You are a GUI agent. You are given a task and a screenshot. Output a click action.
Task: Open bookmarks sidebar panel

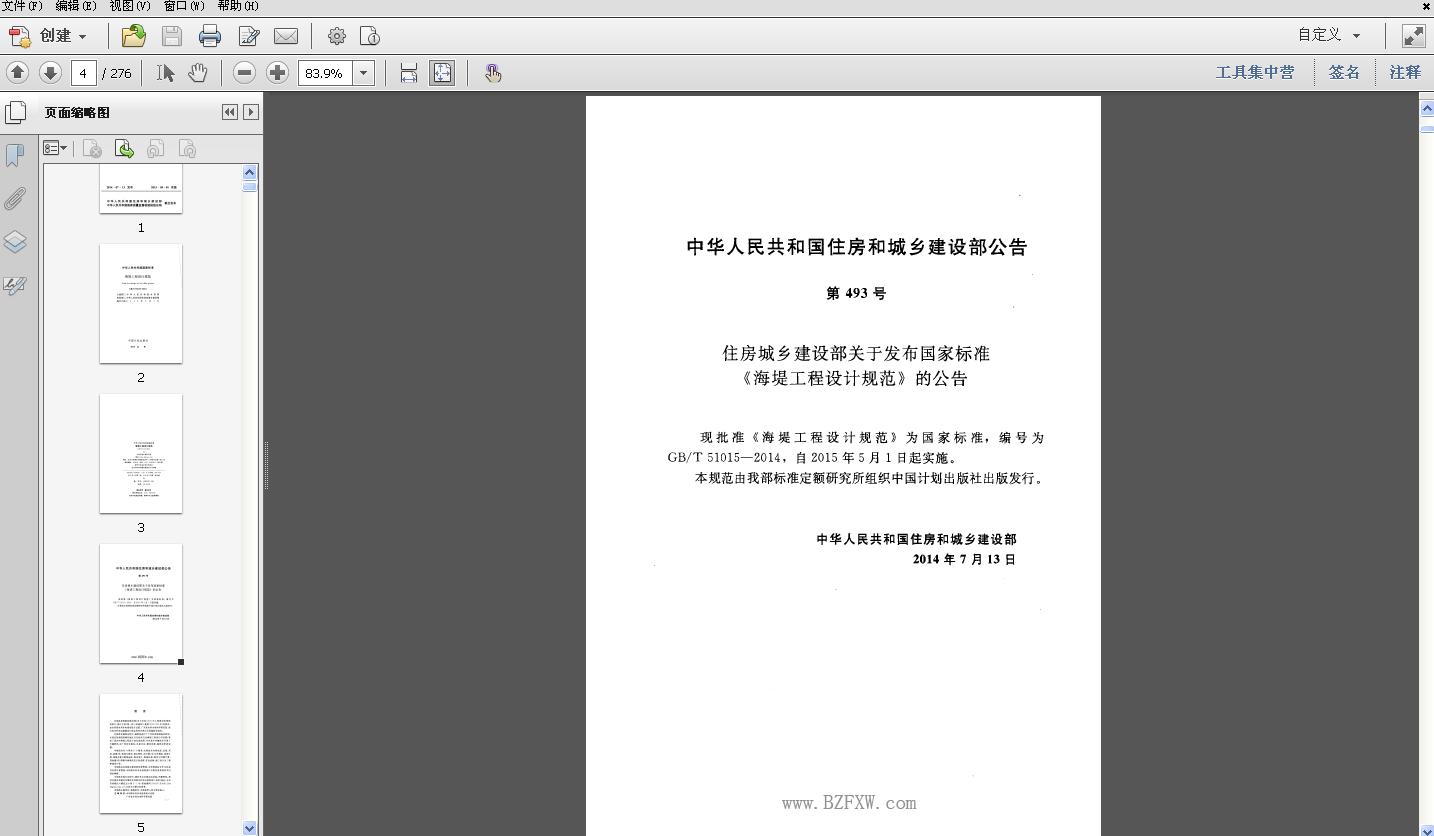click(x=15, y=155)
